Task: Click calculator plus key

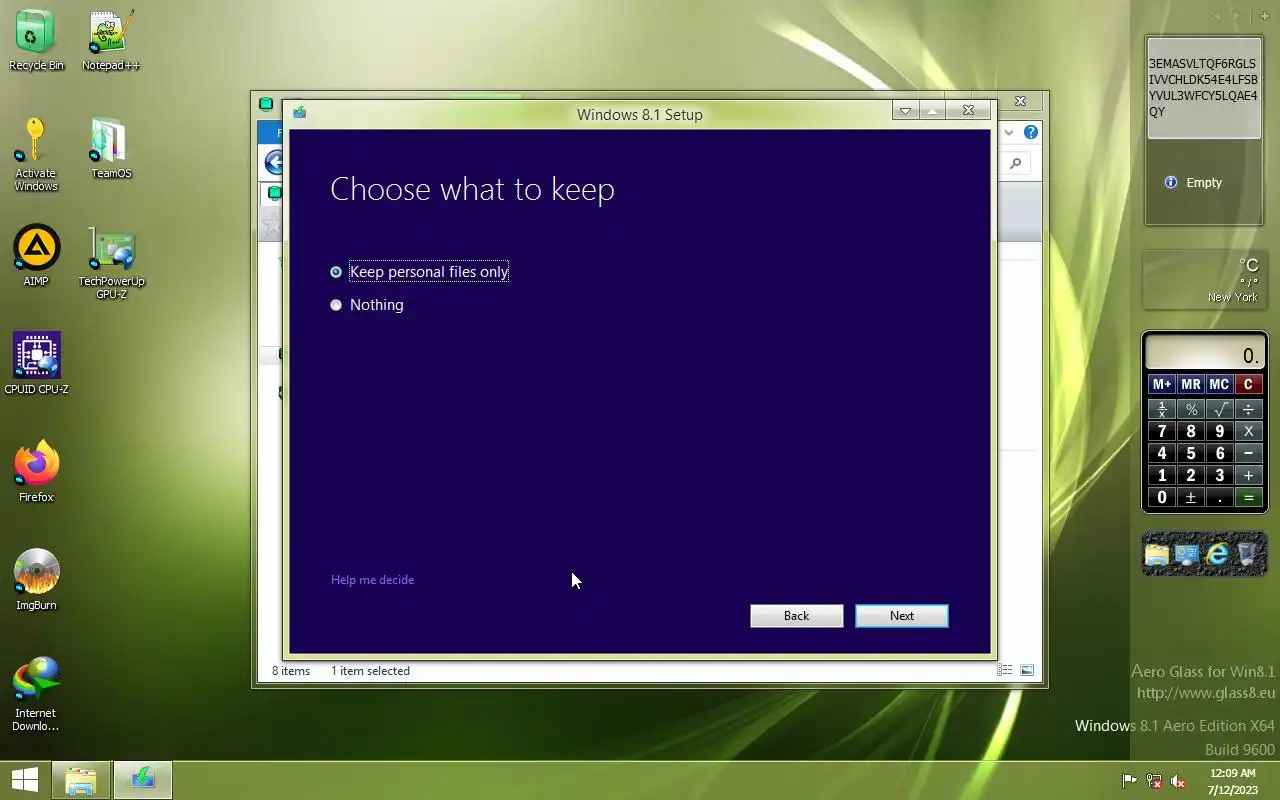Action: point(1248,475)
